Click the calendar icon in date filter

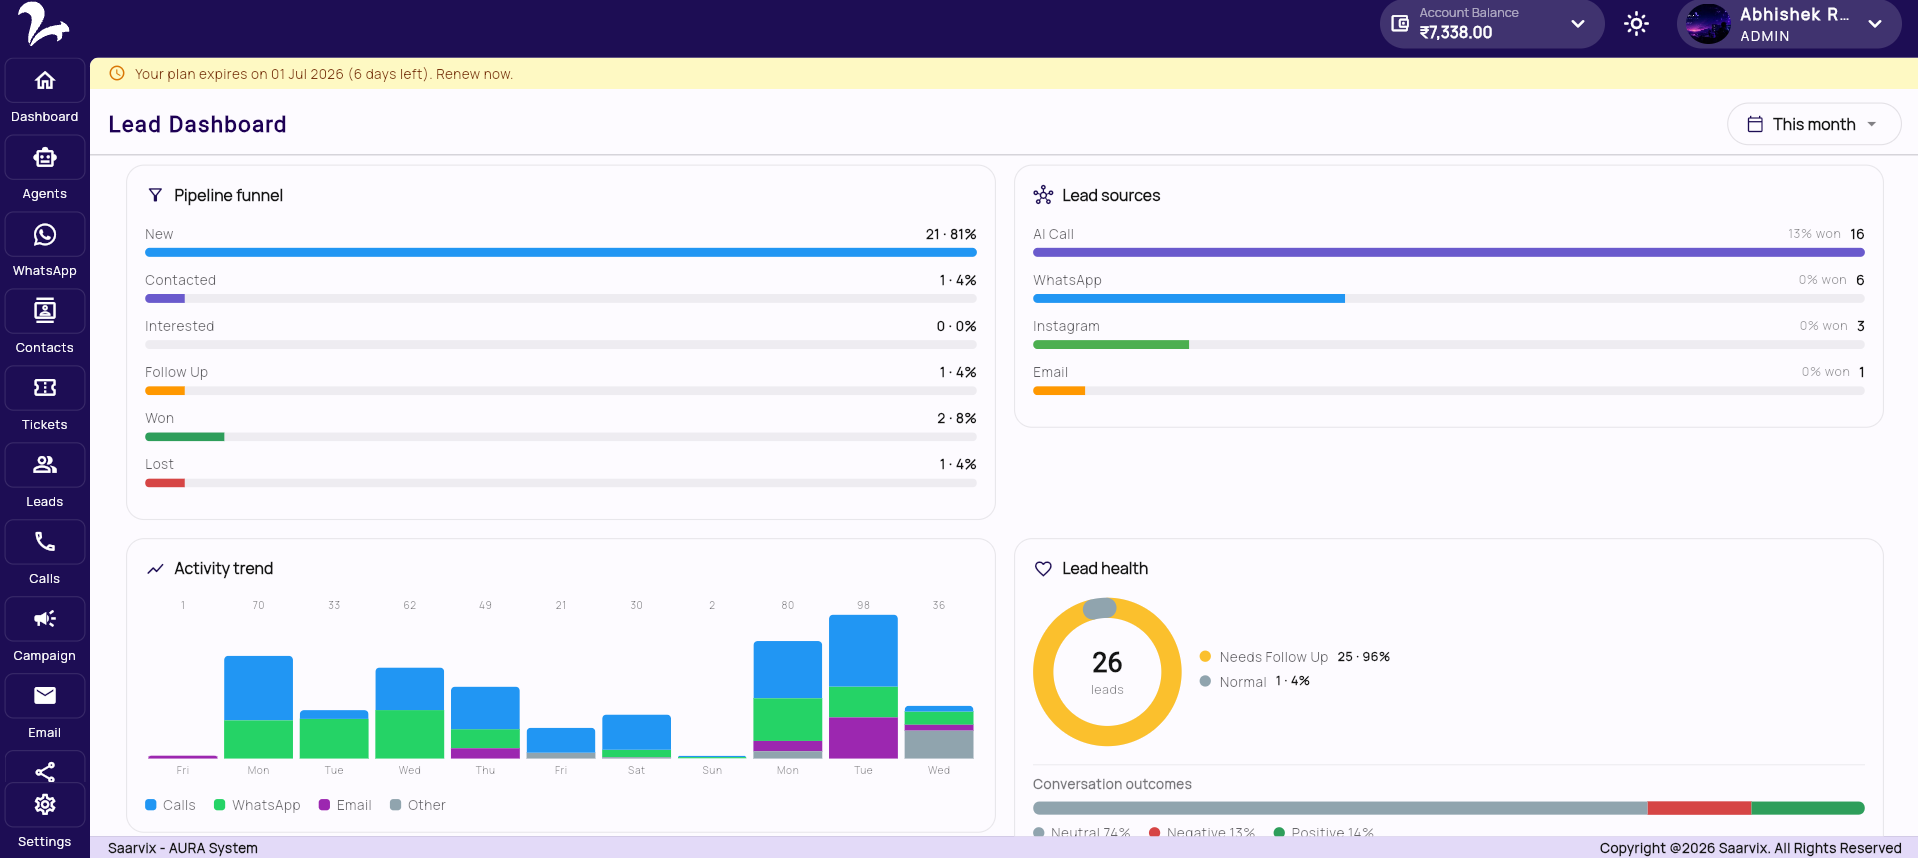pyautogui.click(x=1755, y=124)
